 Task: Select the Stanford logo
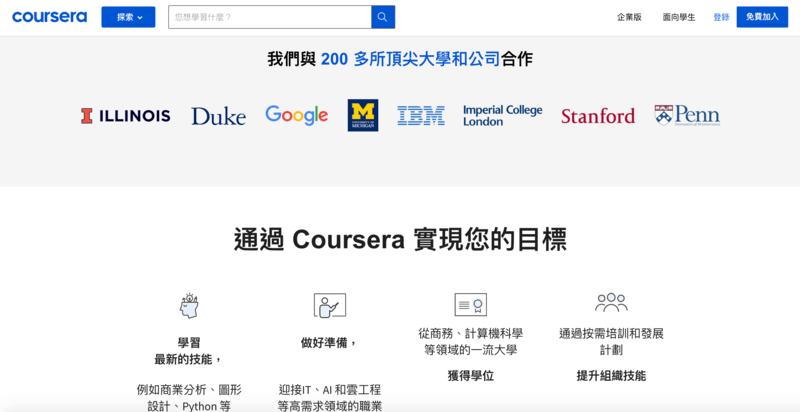[598, 116]
